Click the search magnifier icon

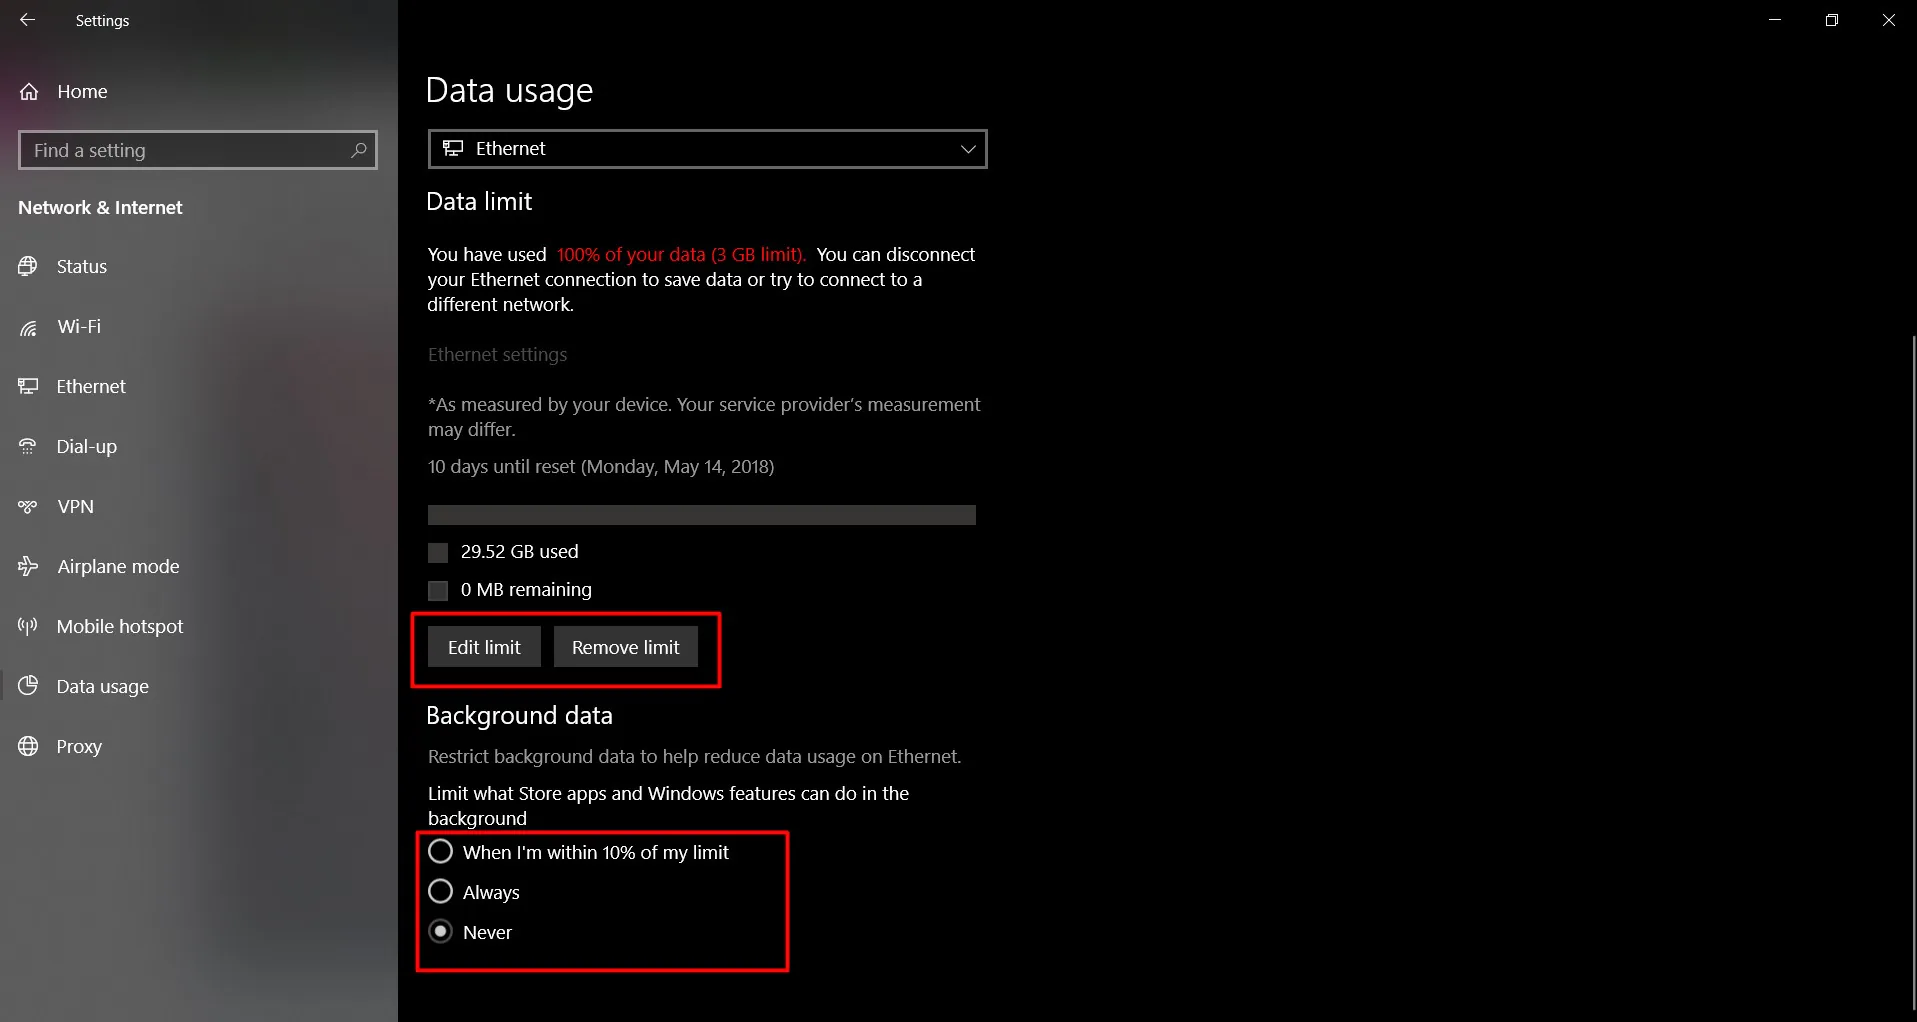(x=359, y=150)
